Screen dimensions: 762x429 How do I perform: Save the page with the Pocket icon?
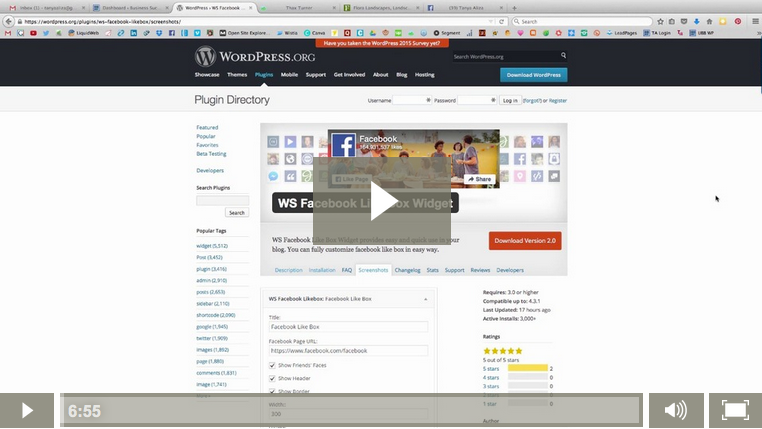684,21
